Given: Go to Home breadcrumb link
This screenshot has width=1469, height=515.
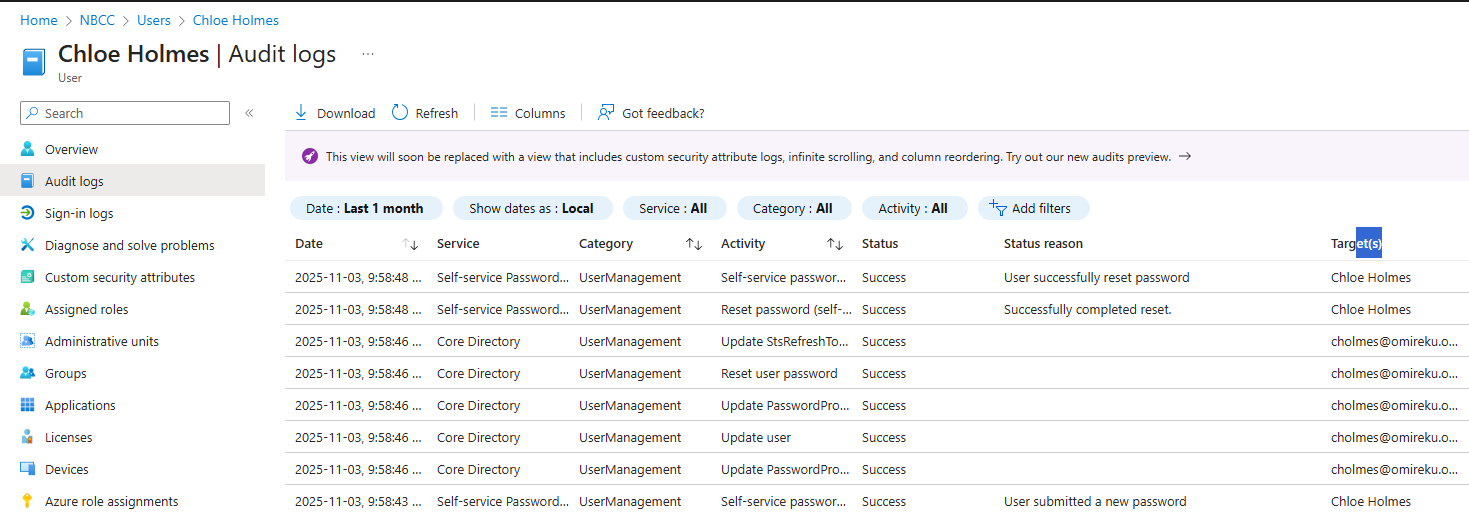Looking at the screenshot, I should coord(39,20).
